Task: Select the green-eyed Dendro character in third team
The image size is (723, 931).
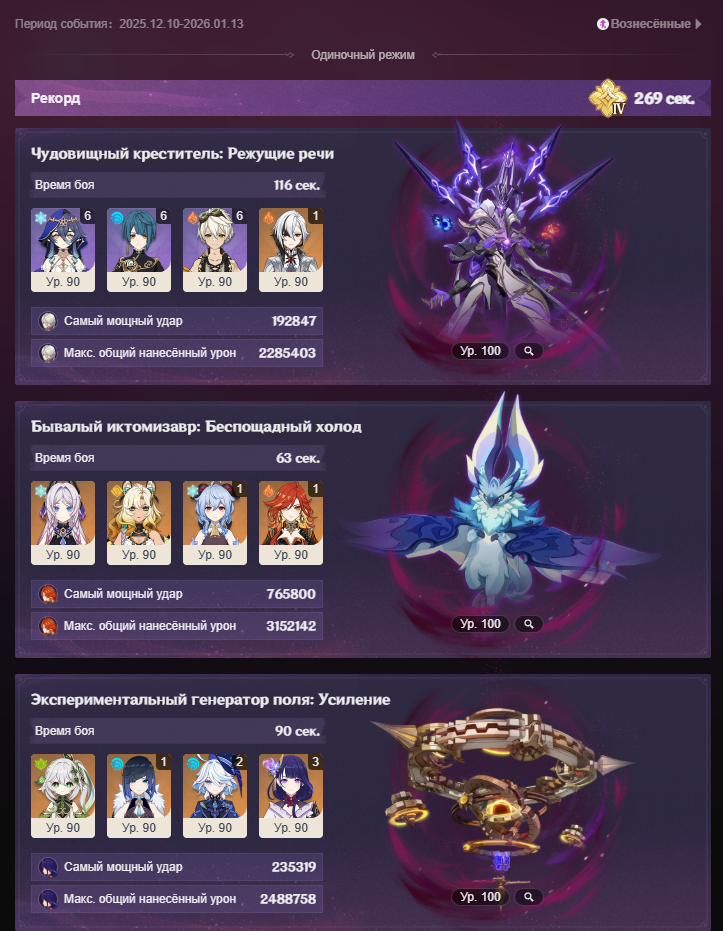Action: (x=63, y=796)
